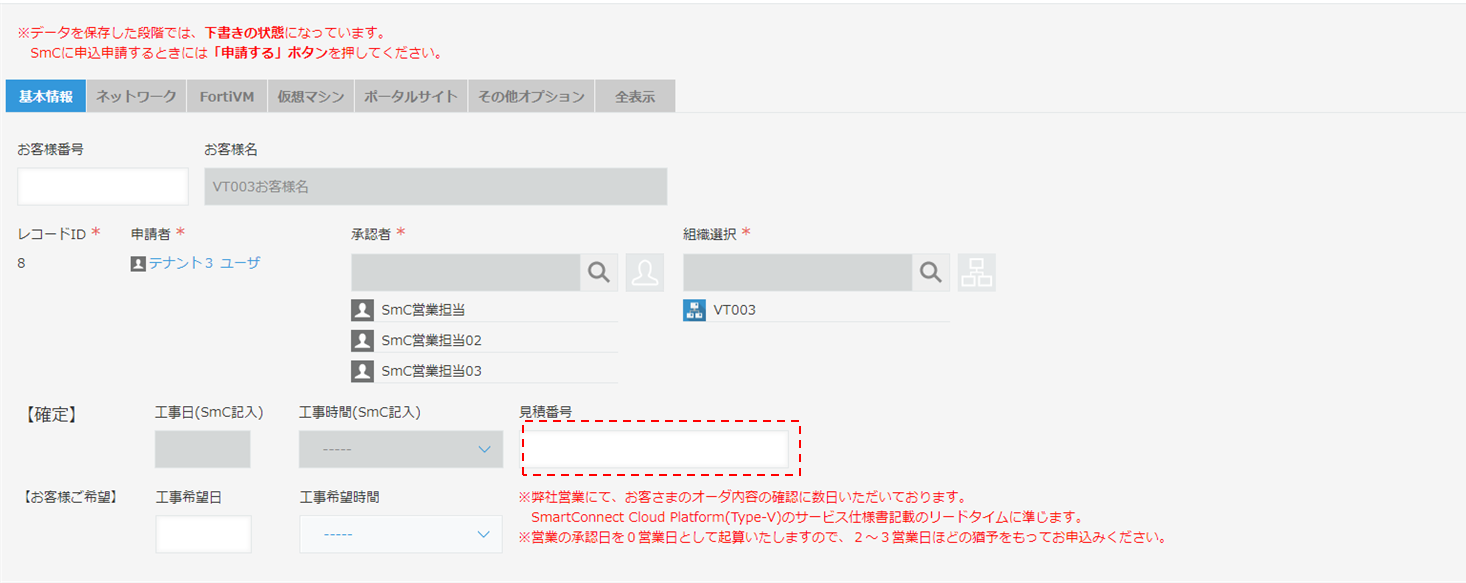The height and width of the screenshot is (583, 1466).
Task: Open the 仮想マシン tab
Action: (x=311, y=96)
